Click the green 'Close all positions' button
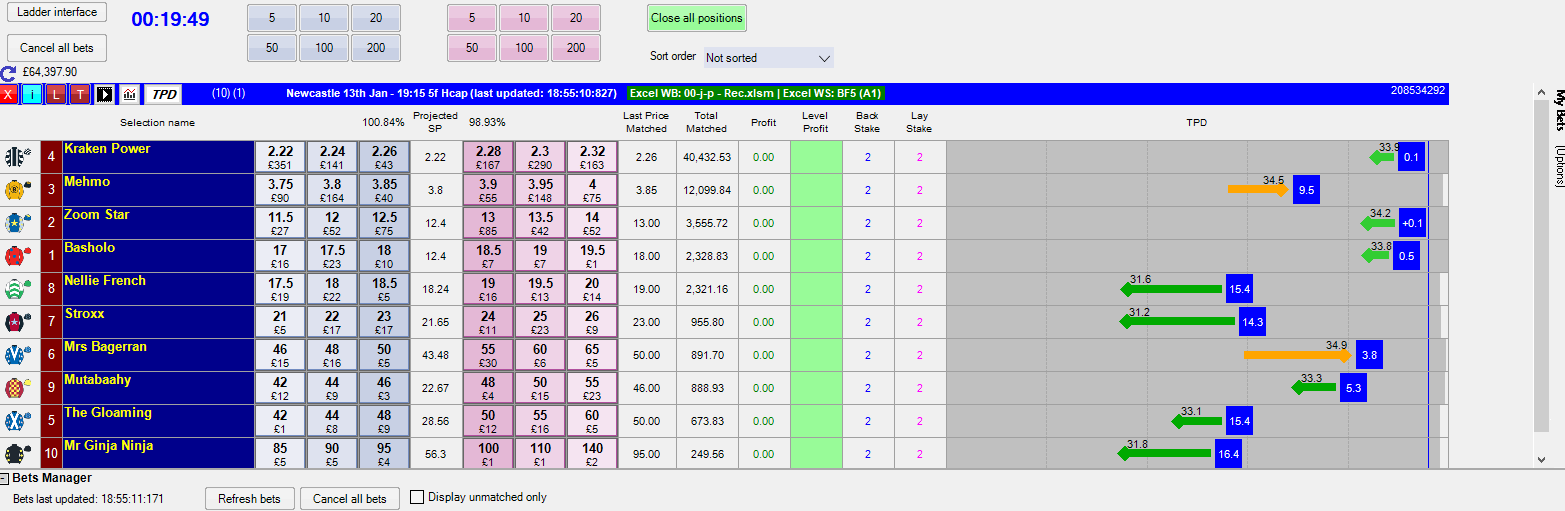The height and width of the screenshot is (511, 1565). tap(696, 18)
